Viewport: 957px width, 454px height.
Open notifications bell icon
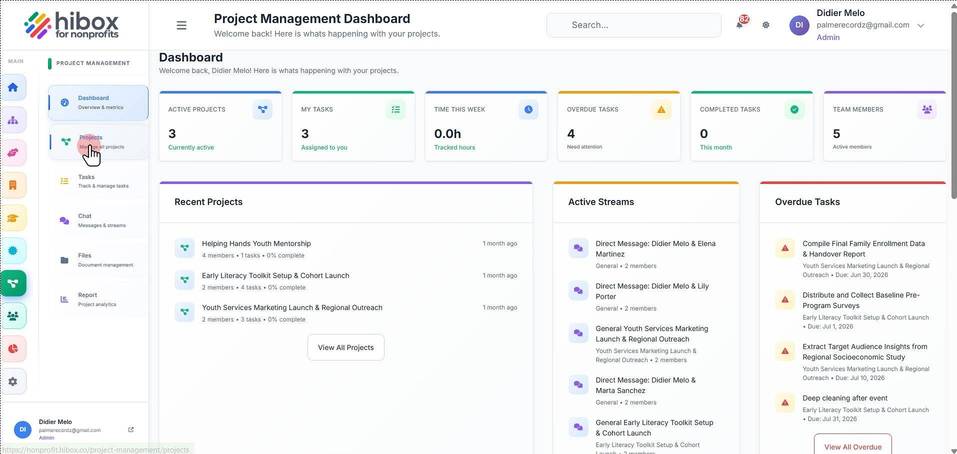click(x=740, y=24)
